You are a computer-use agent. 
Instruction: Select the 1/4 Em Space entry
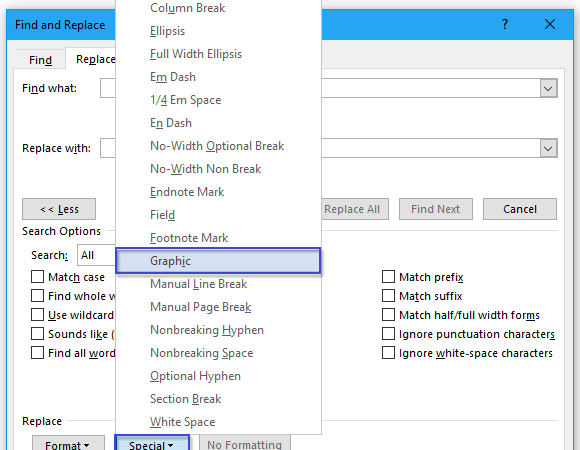point(218,100)
